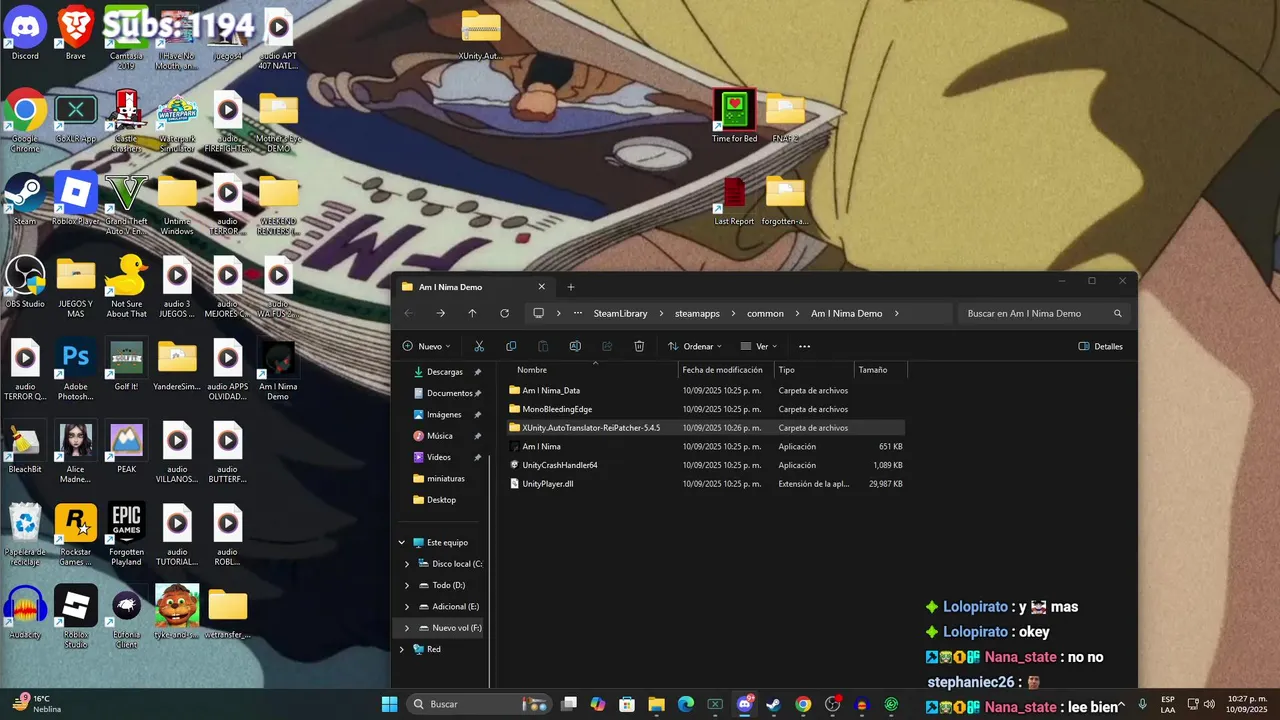Viewport: 1280px width, 720px height.
Task: Show hidden breadcrumb path with ellipsis
Action: coord(578,313)
